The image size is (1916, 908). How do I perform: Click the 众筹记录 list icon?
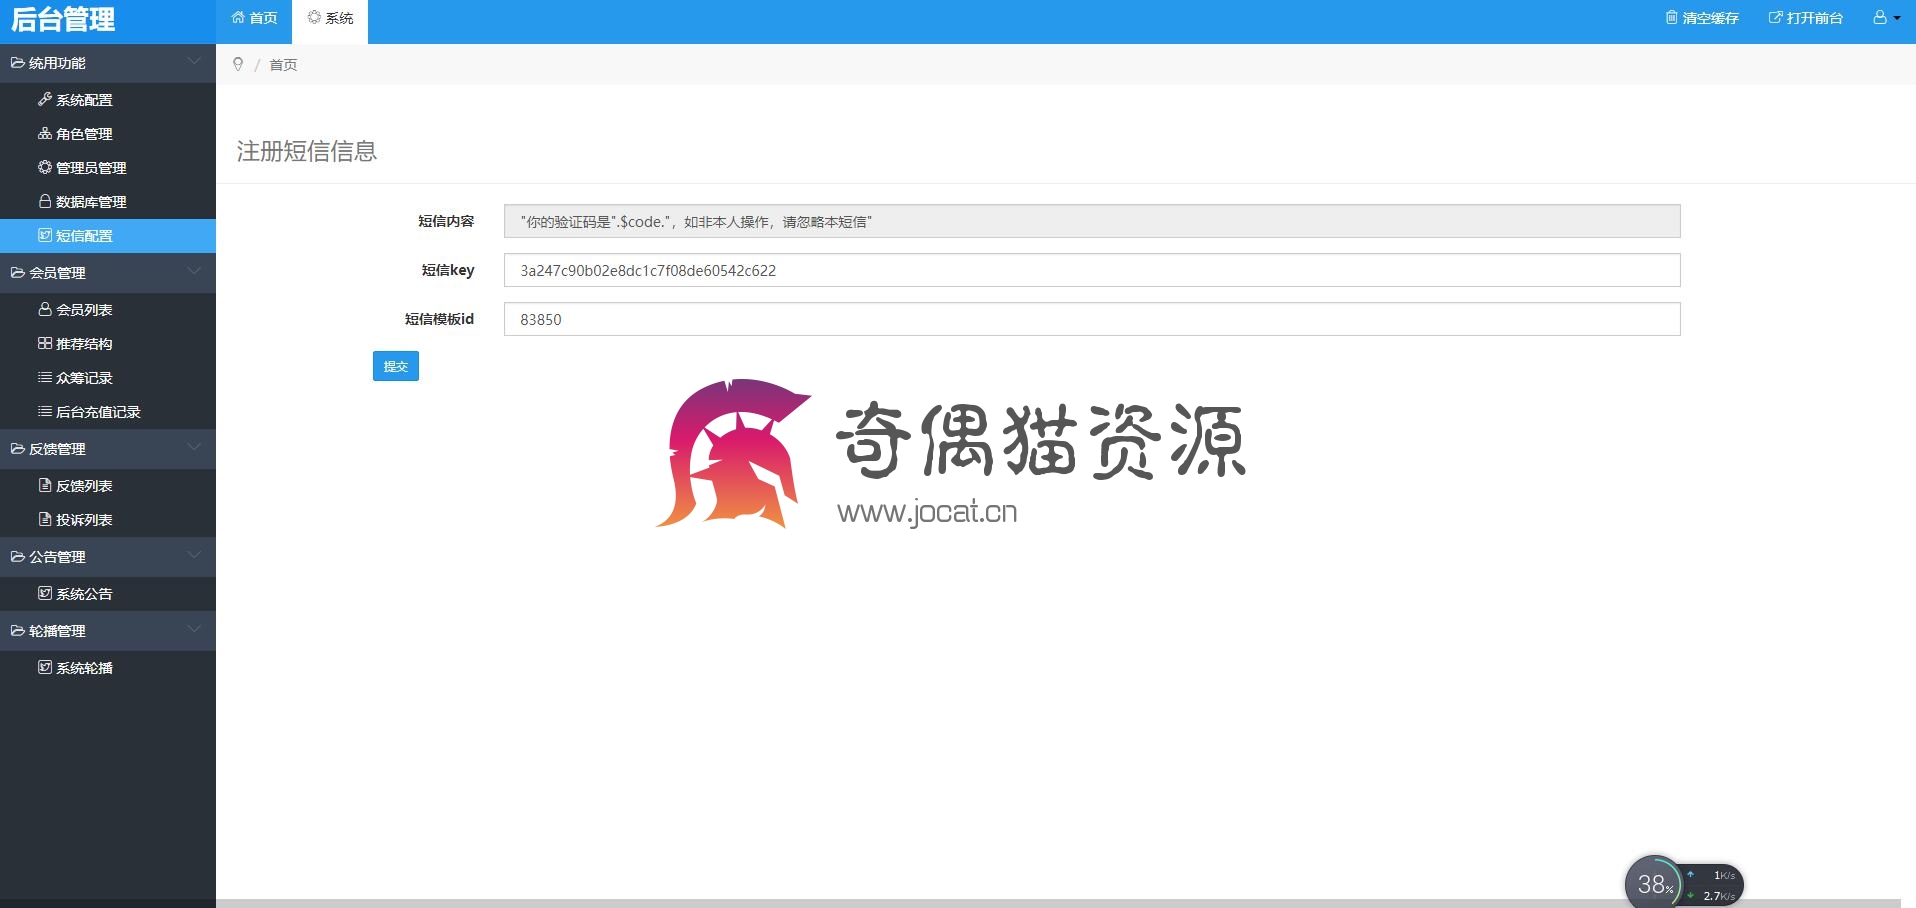tap(45, 378)
